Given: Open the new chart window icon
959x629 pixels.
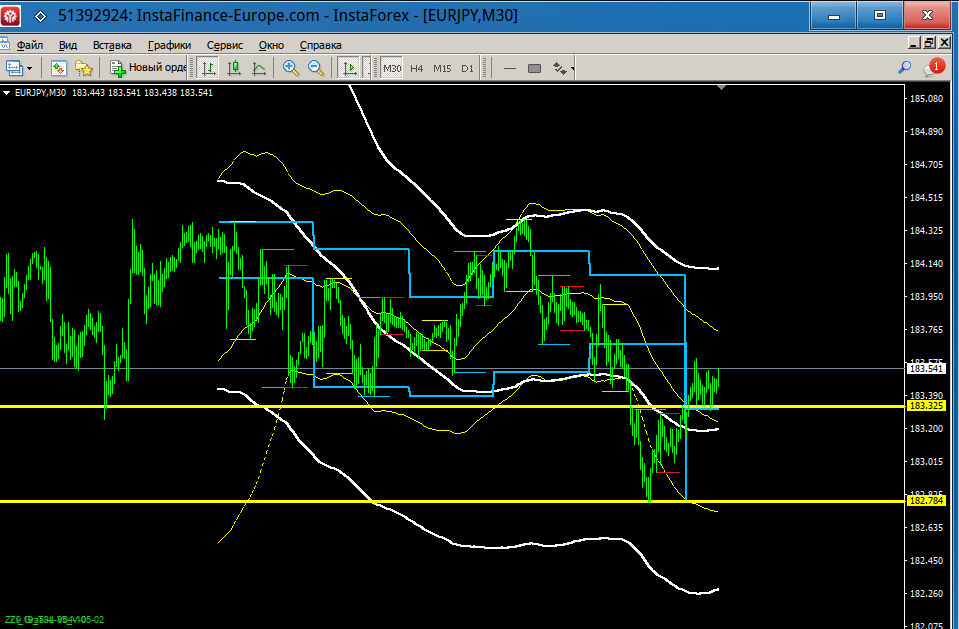Looking at the screenshot, I should pyautogui.click(x=13, y=68).
